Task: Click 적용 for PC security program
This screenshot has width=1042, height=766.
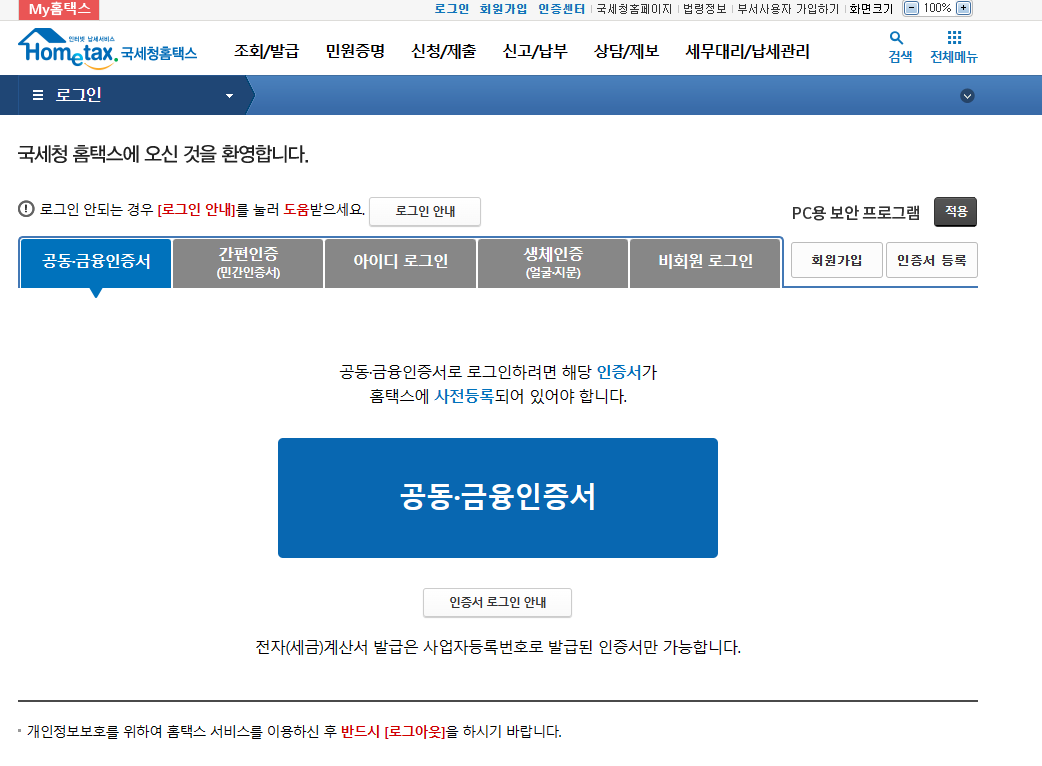Action: click(956, 211)
